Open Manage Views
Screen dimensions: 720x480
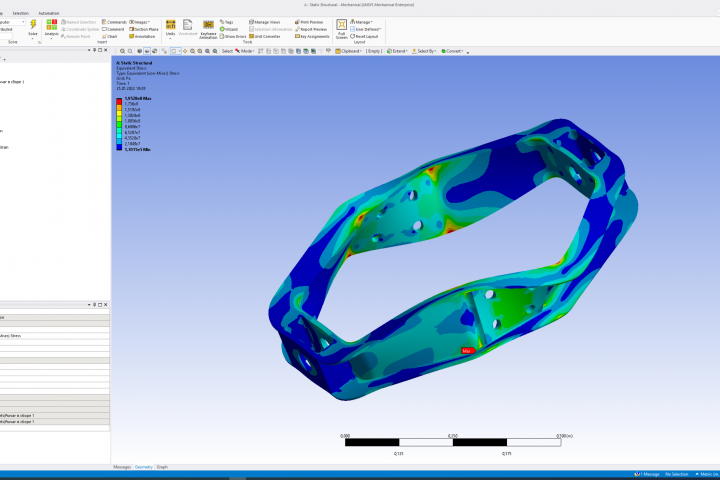264,22
